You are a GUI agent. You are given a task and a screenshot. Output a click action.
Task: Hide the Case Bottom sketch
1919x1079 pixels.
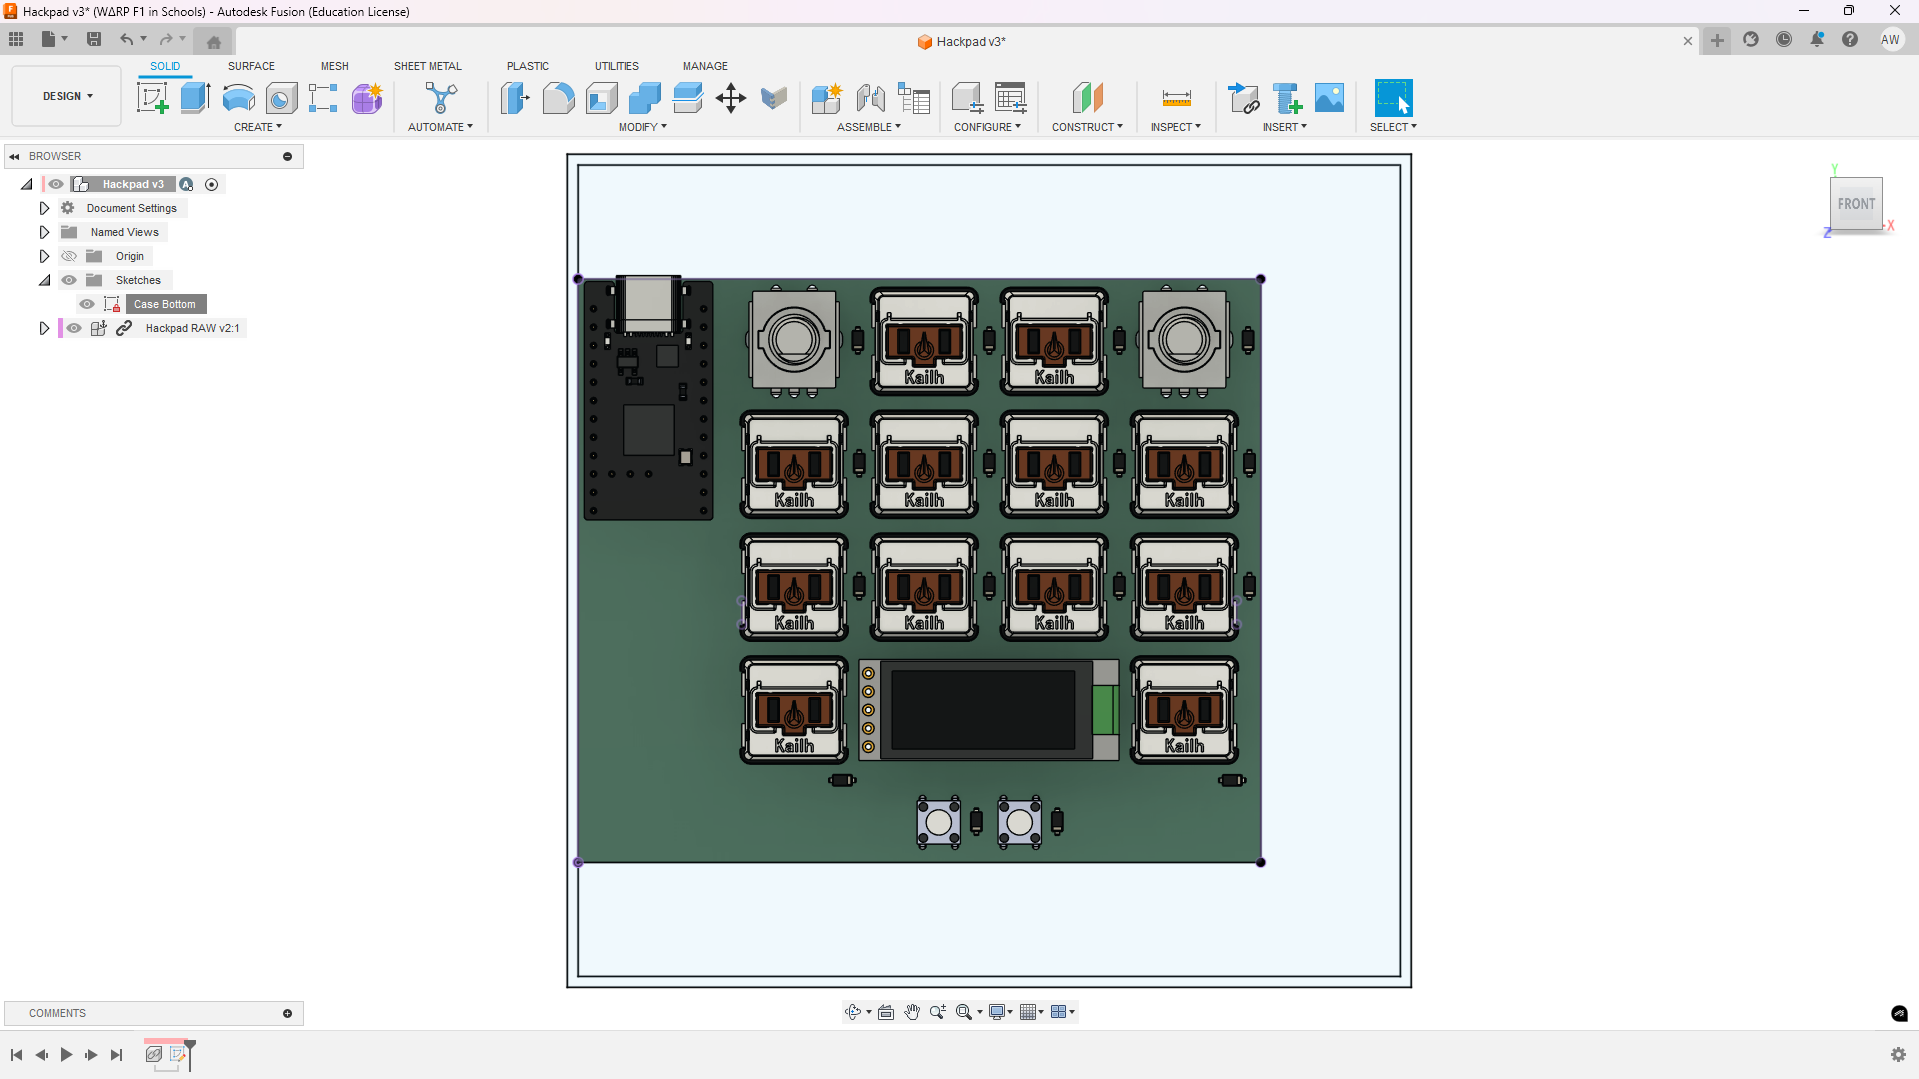86,304
